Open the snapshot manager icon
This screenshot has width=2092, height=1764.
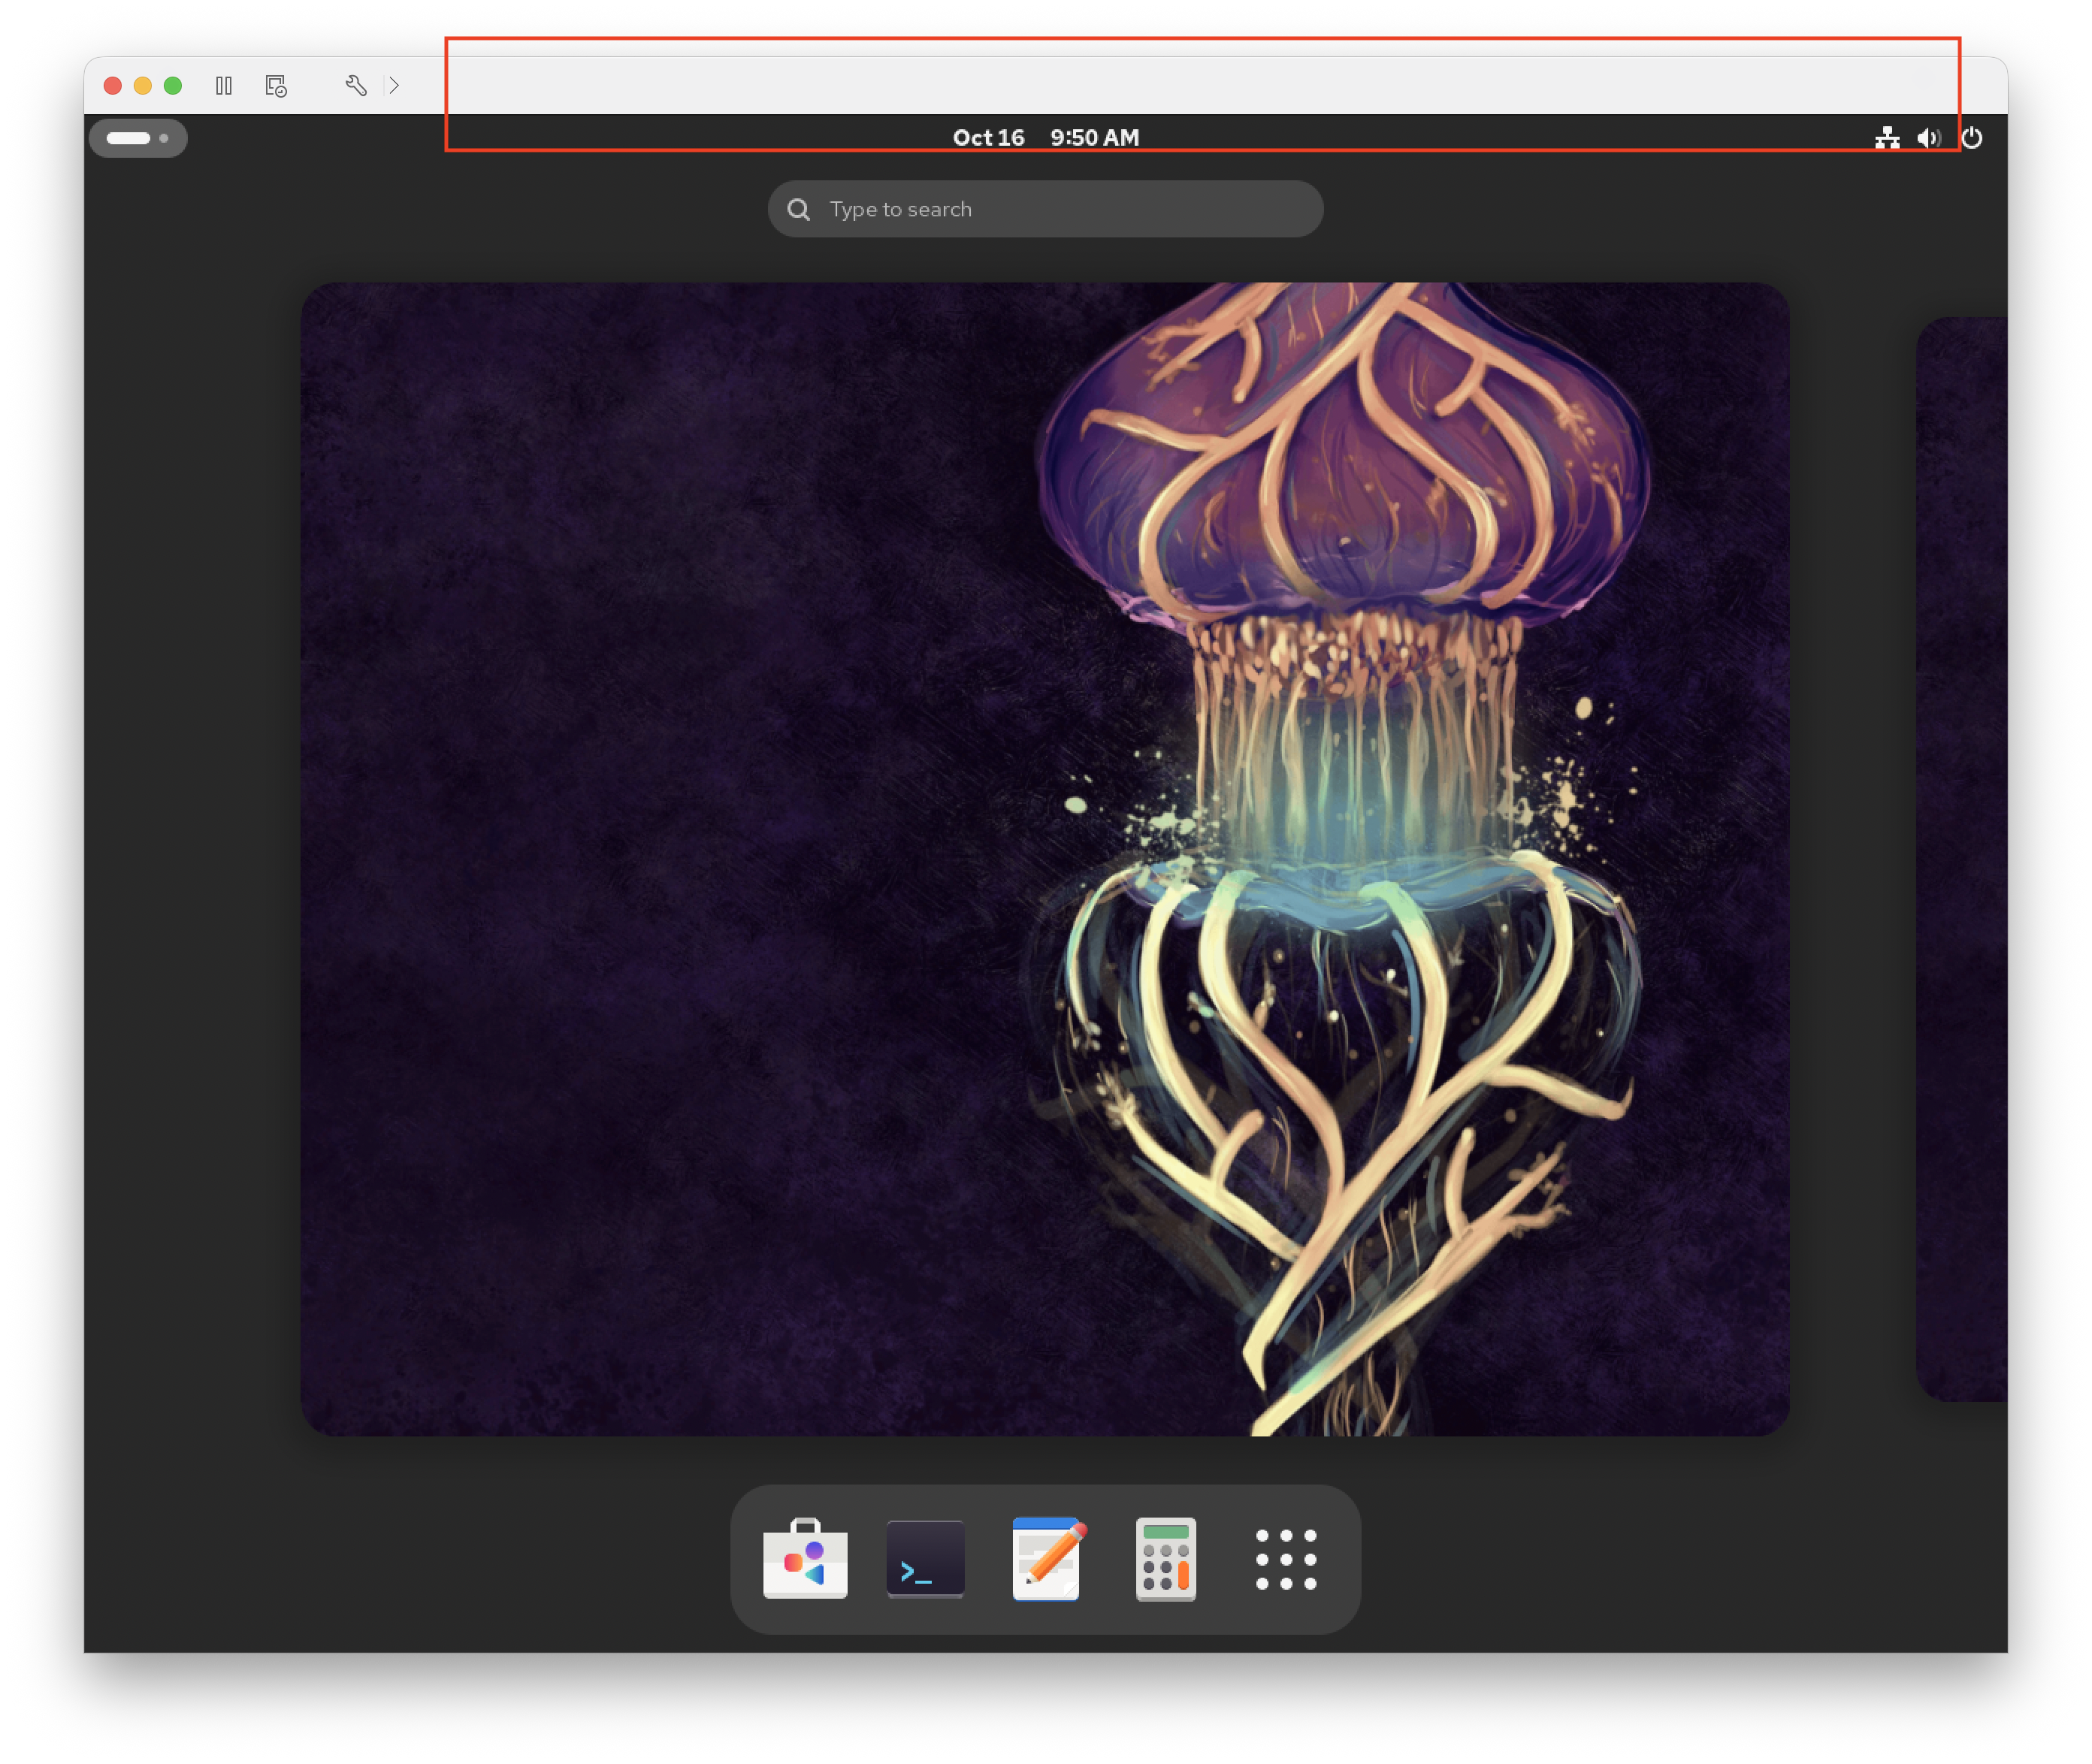(276, 86)
